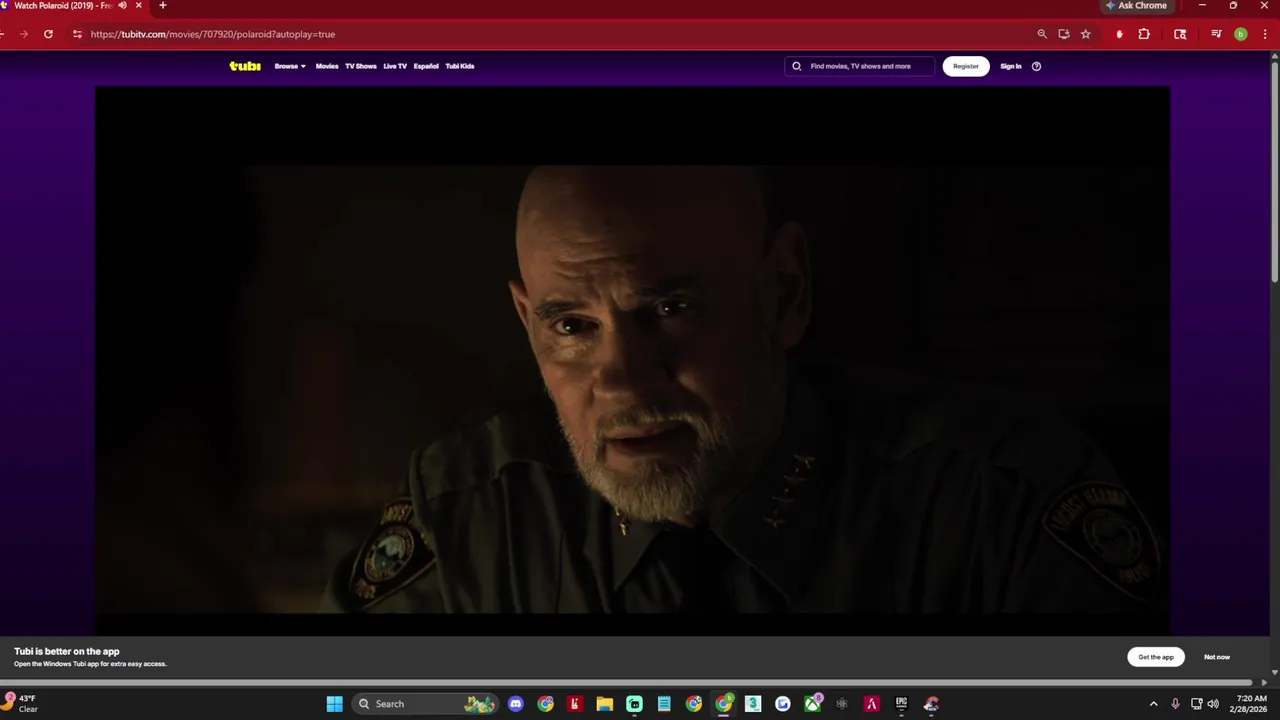Click the volume speaker icon in system tray
Image resolution: width=1280 pixels, height=720 pixels.
coord(1213,704)
